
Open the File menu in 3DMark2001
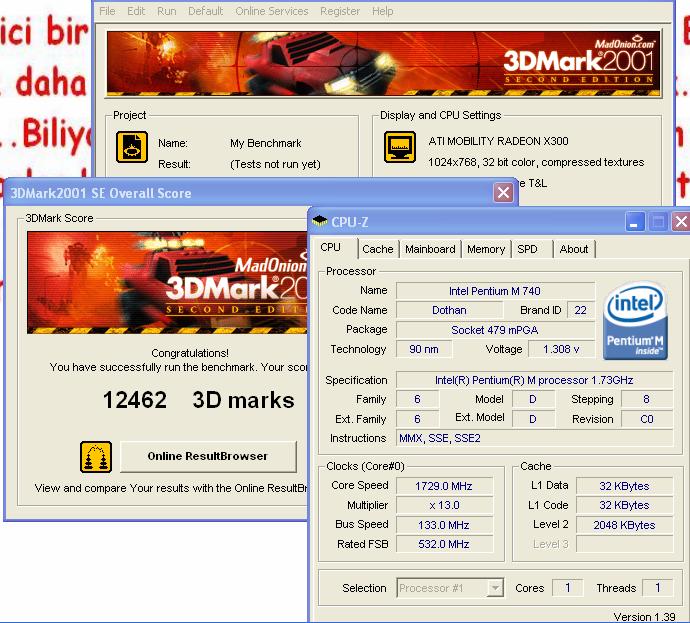click(x=107, y=11)
